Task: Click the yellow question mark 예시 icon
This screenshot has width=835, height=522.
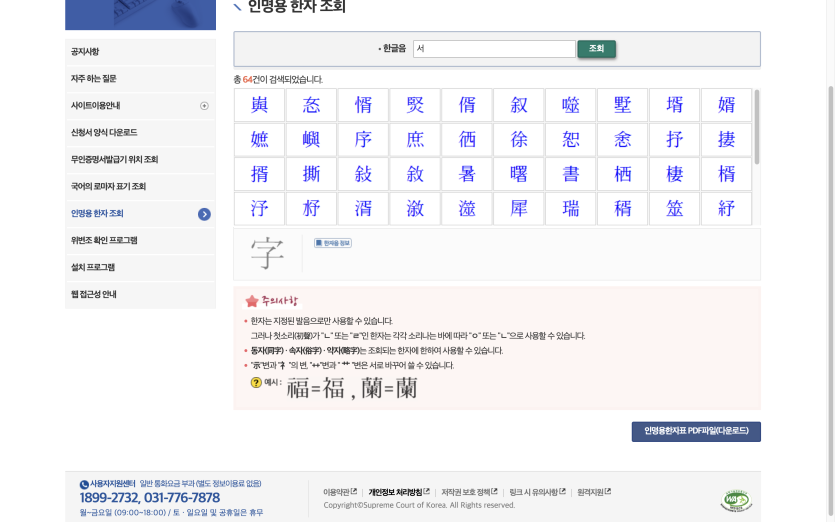Action: 256,382
